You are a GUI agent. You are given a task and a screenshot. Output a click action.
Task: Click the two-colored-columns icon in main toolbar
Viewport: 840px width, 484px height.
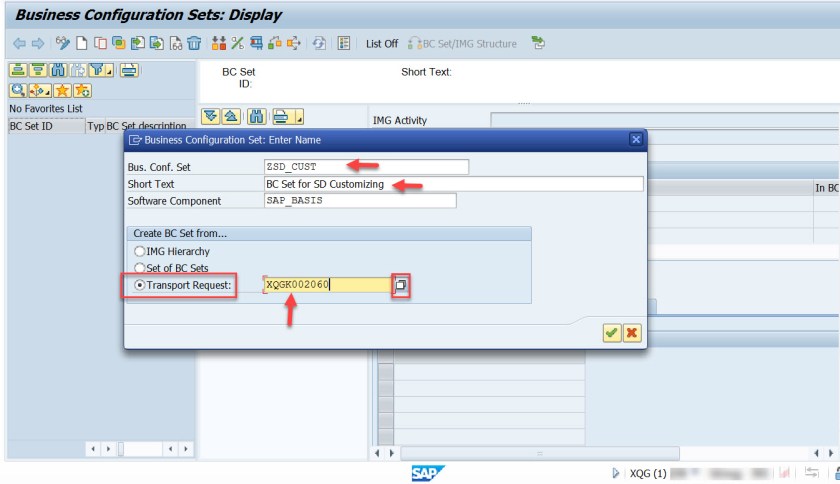(219, 43)
